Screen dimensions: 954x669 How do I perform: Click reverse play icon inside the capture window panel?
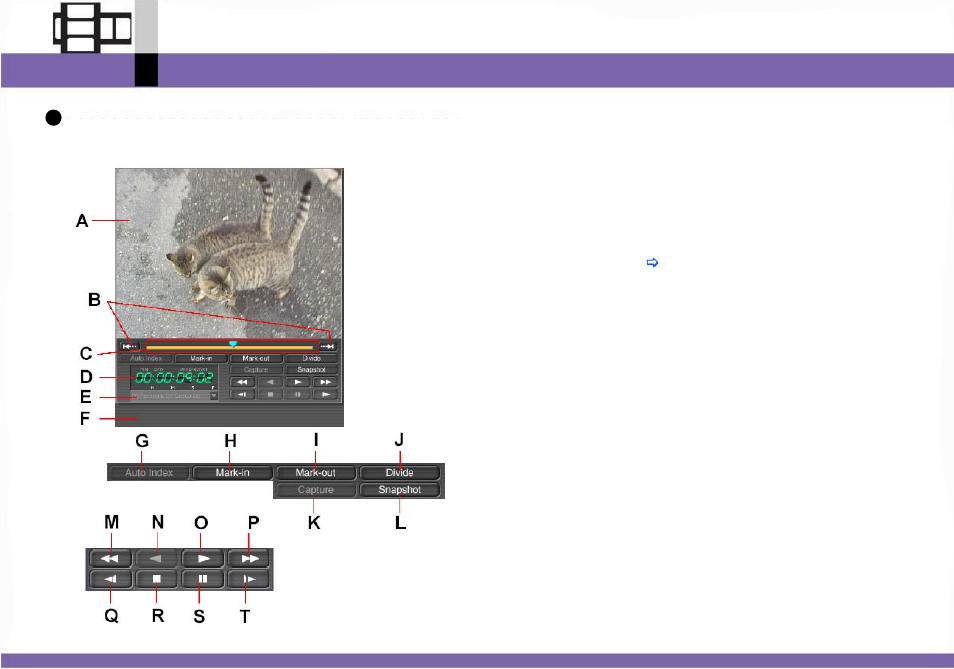pyautogui.click(x=270, y=382)
